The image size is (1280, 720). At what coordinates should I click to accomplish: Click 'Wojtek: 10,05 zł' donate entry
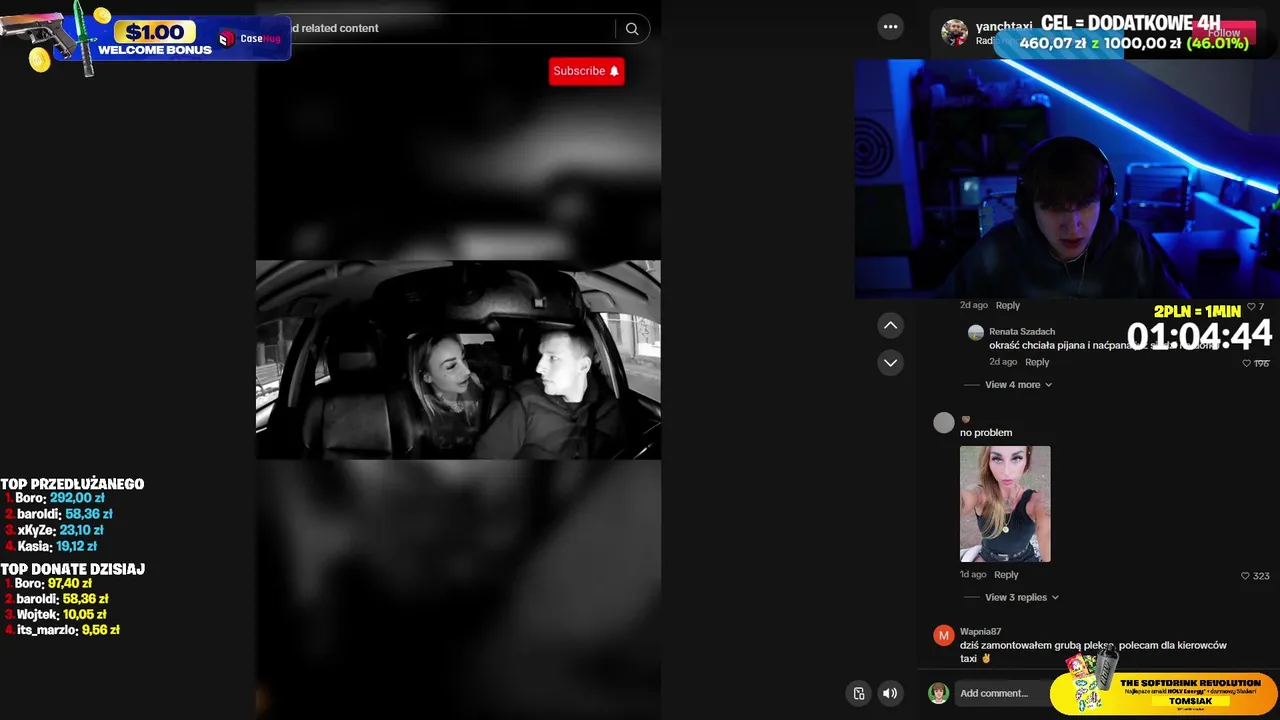click(55, 615)
